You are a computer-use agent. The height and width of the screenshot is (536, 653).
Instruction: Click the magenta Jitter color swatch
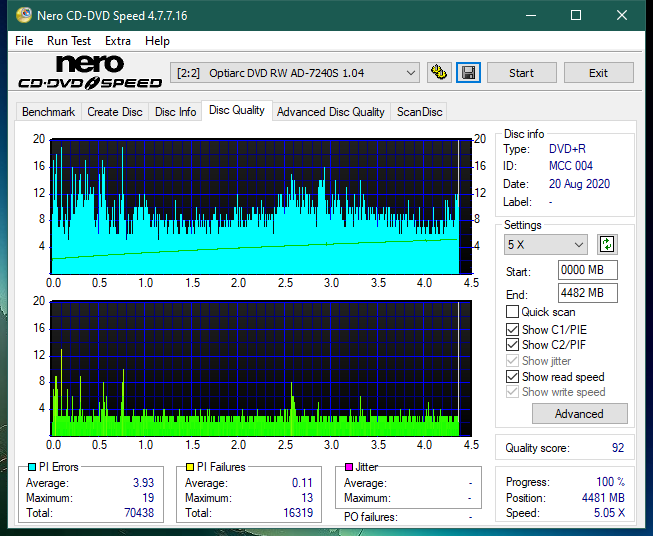(x=349, y=467)
